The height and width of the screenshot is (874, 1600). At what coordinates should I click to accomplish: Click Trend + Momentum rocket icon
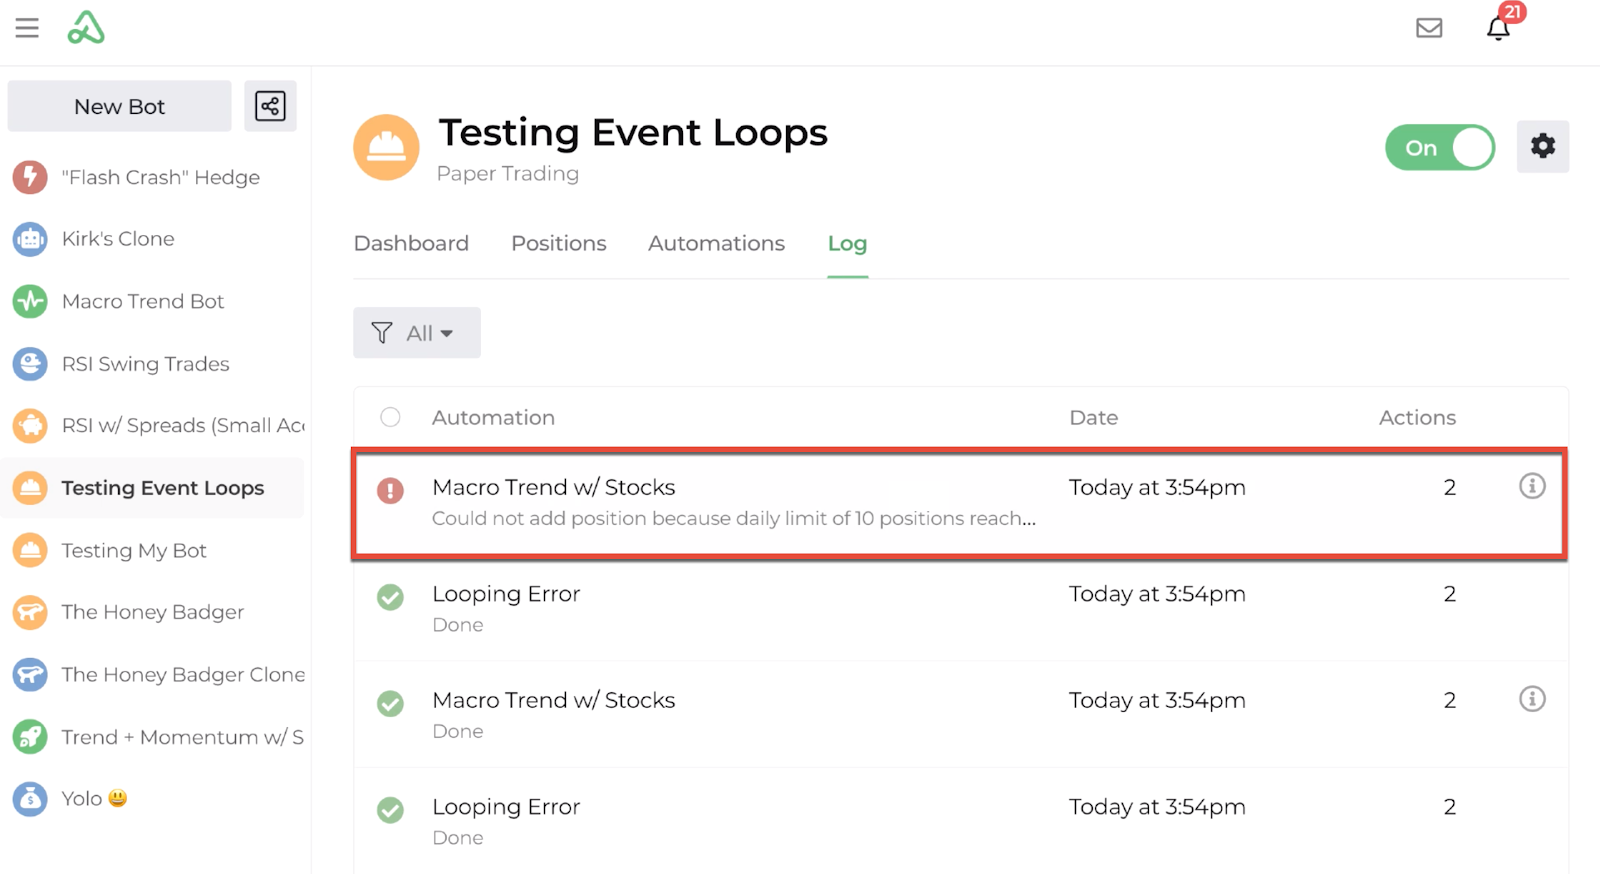click(x=30, y=737)
